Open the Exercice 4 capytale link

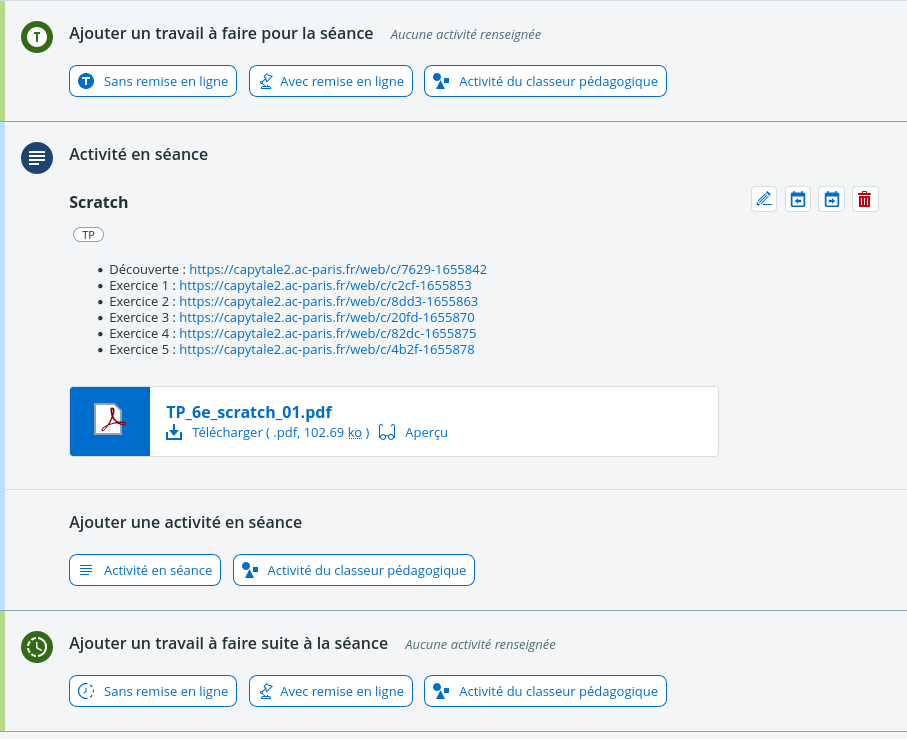[327, 334]
